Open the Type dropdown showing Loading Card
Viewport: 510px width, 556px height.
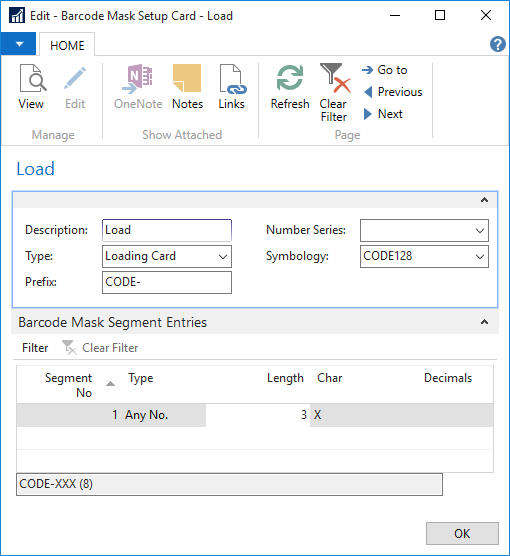click(167, 256)
